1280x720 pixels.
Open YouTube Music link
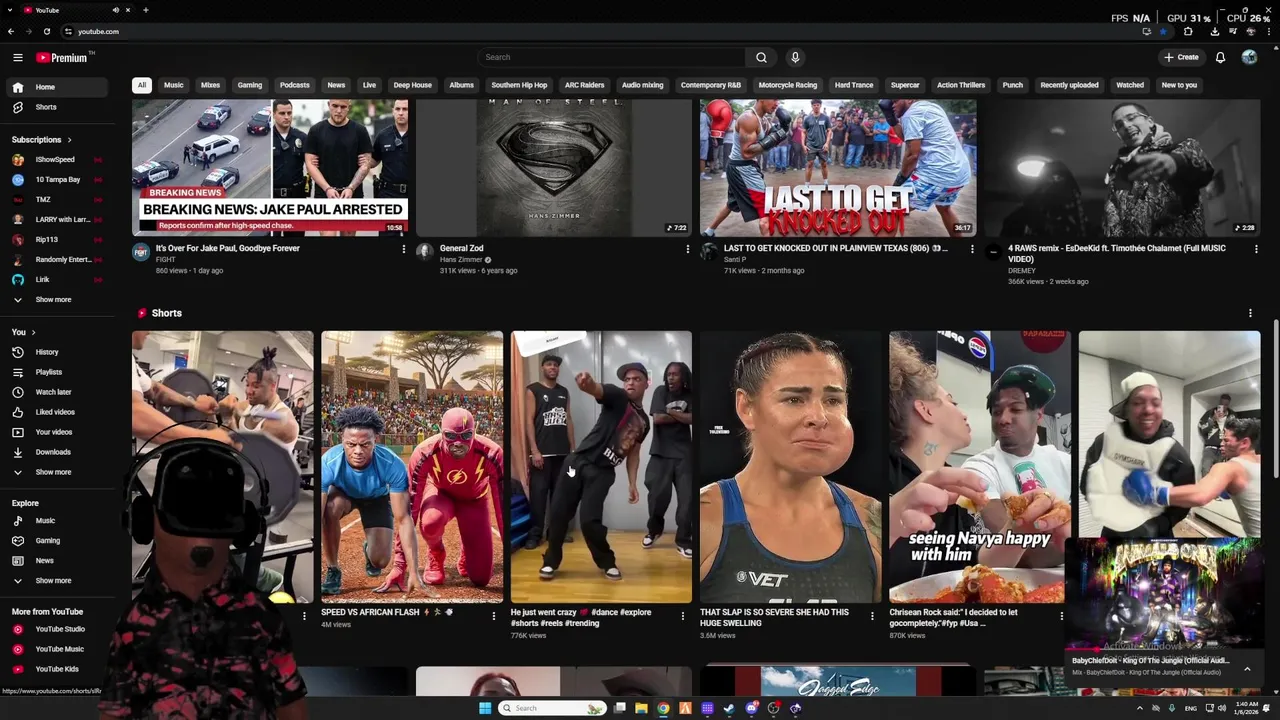(55, 649)
